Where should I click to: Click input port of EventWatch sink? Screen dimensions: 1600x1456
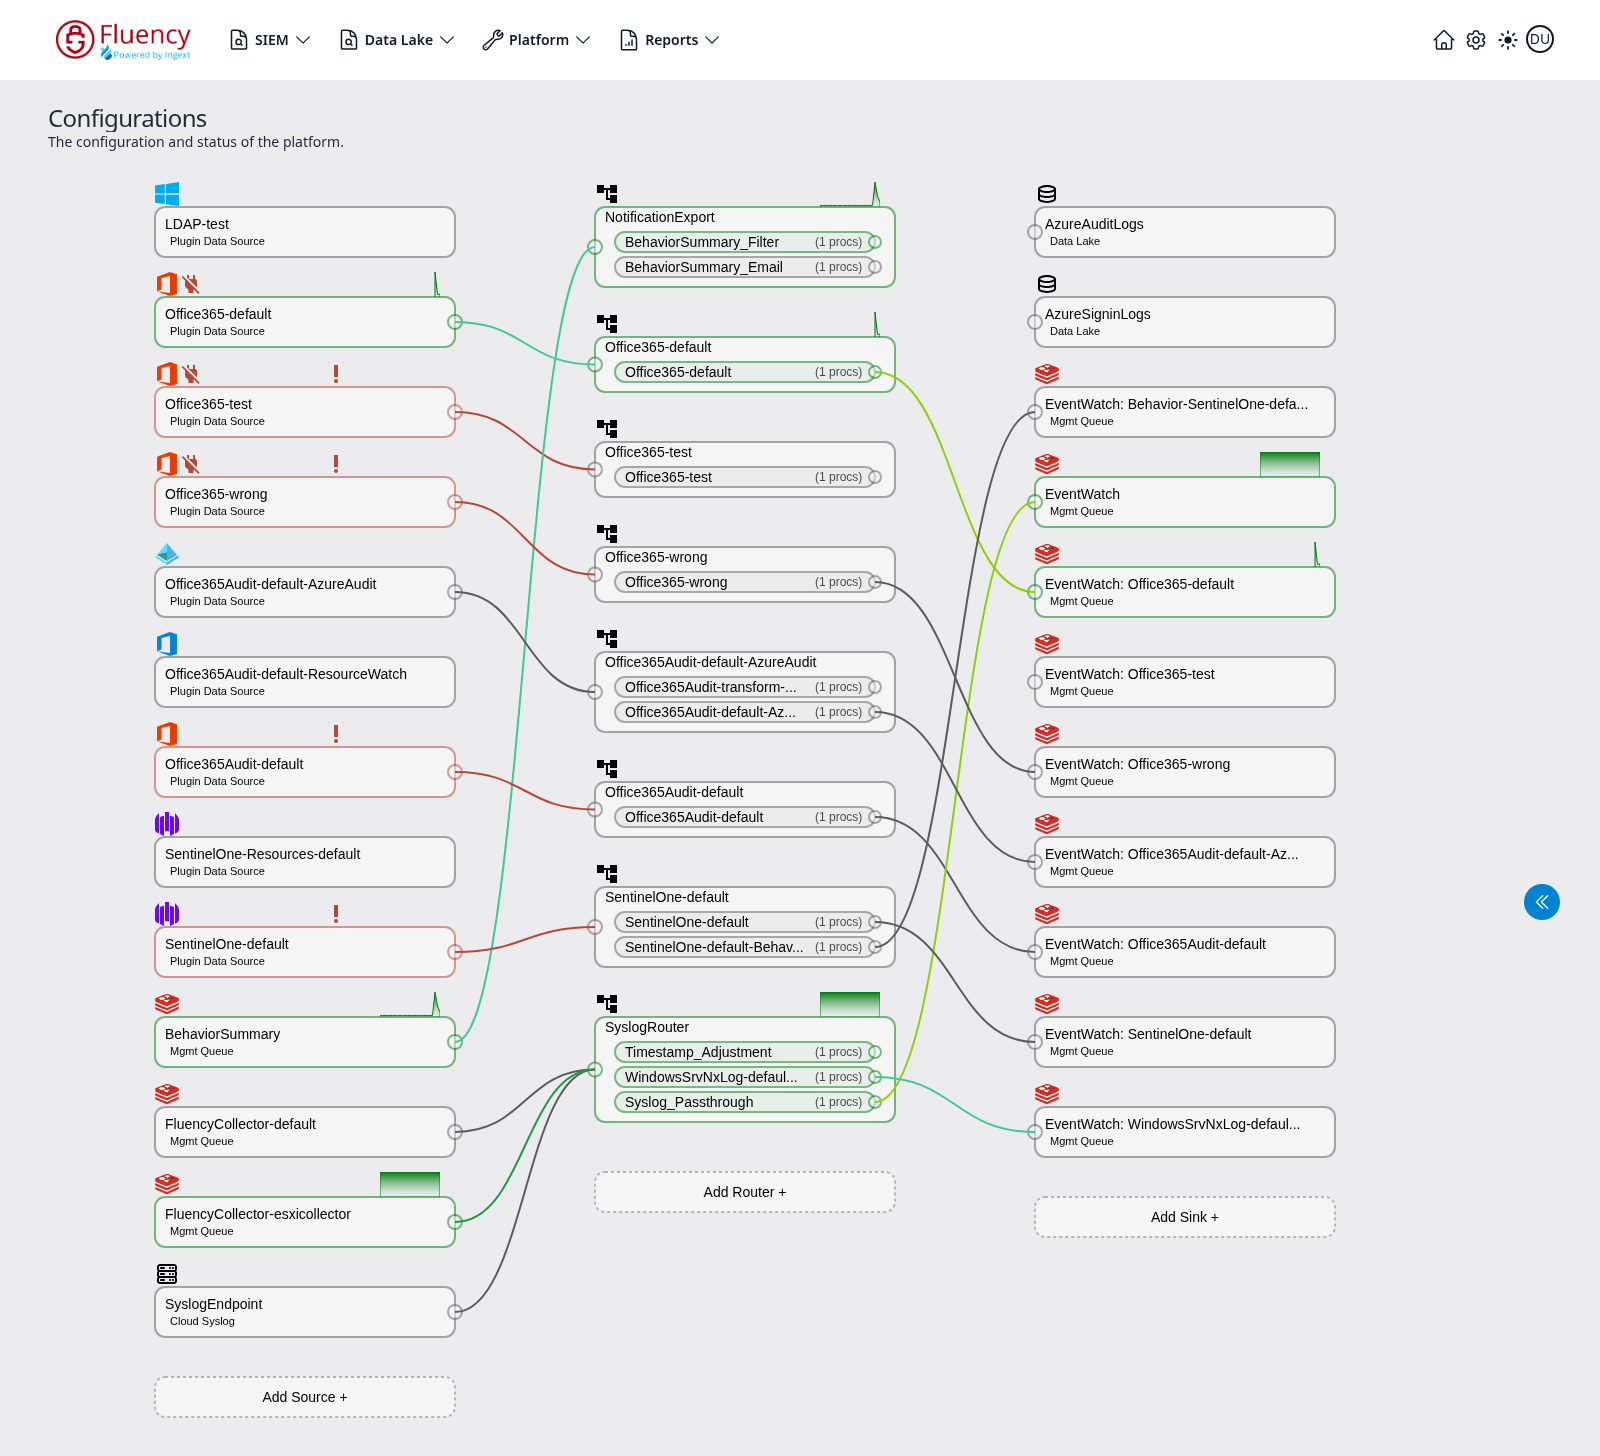tap(1035, 502)
